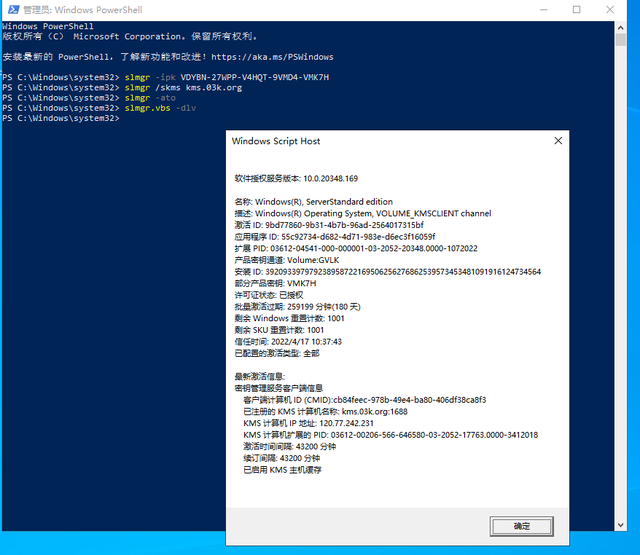The image size is (640, 555).
Task: Click the Windows PowerShell header line in console
Action: [x=48, y=26]
